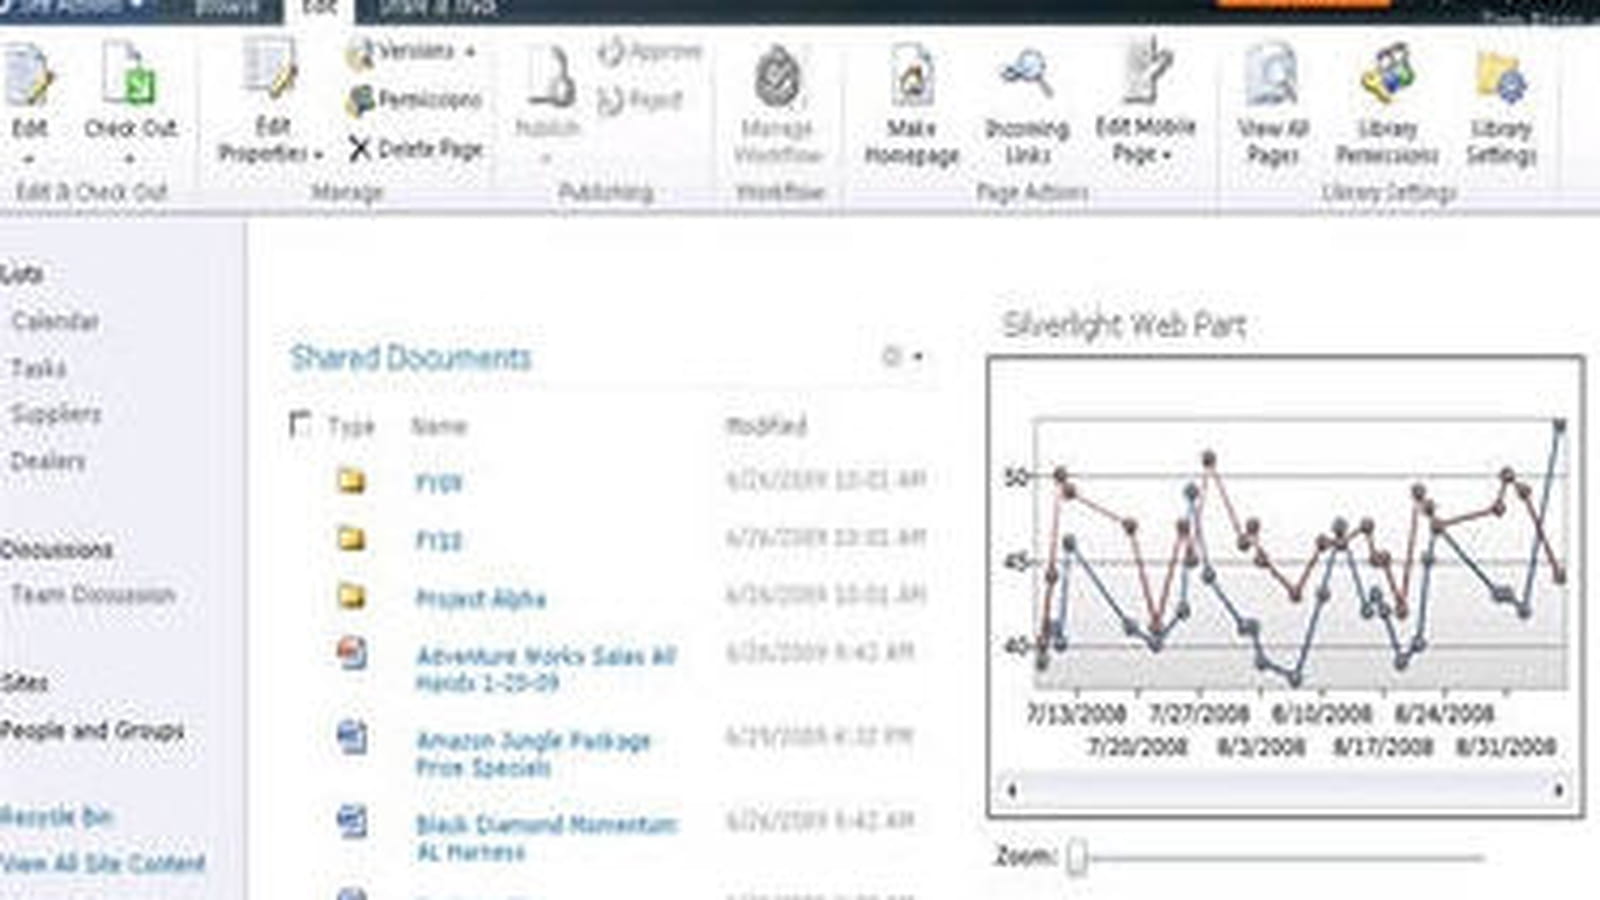Expand the dropdown arrow under Check Out
Screen dimensions: 1600x900
click(x=130, y=159)
